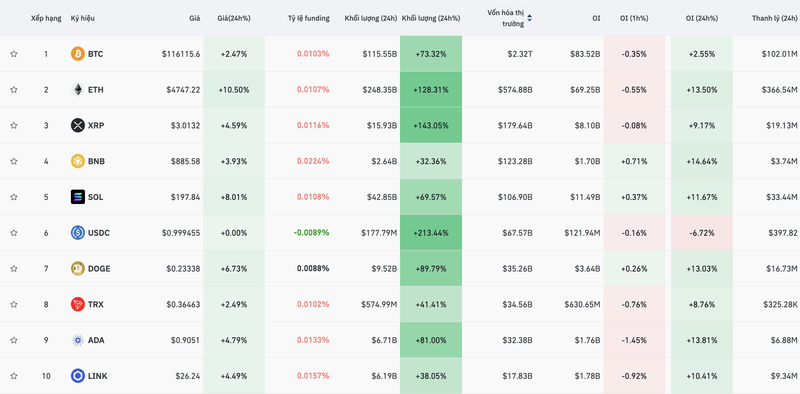Click the Chainlink LINK coin icon

coord(78,376)
